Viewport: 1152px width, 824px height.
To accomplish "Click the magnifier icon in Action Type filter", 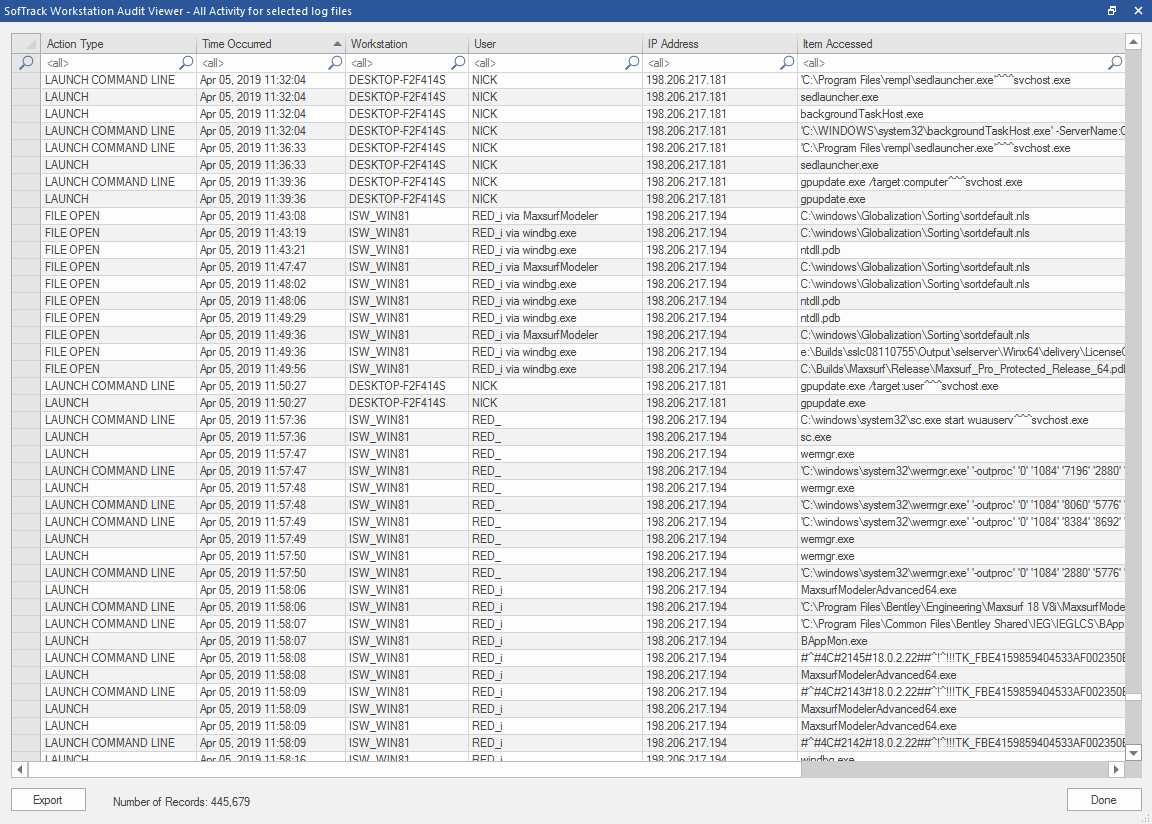I will 186,62.
